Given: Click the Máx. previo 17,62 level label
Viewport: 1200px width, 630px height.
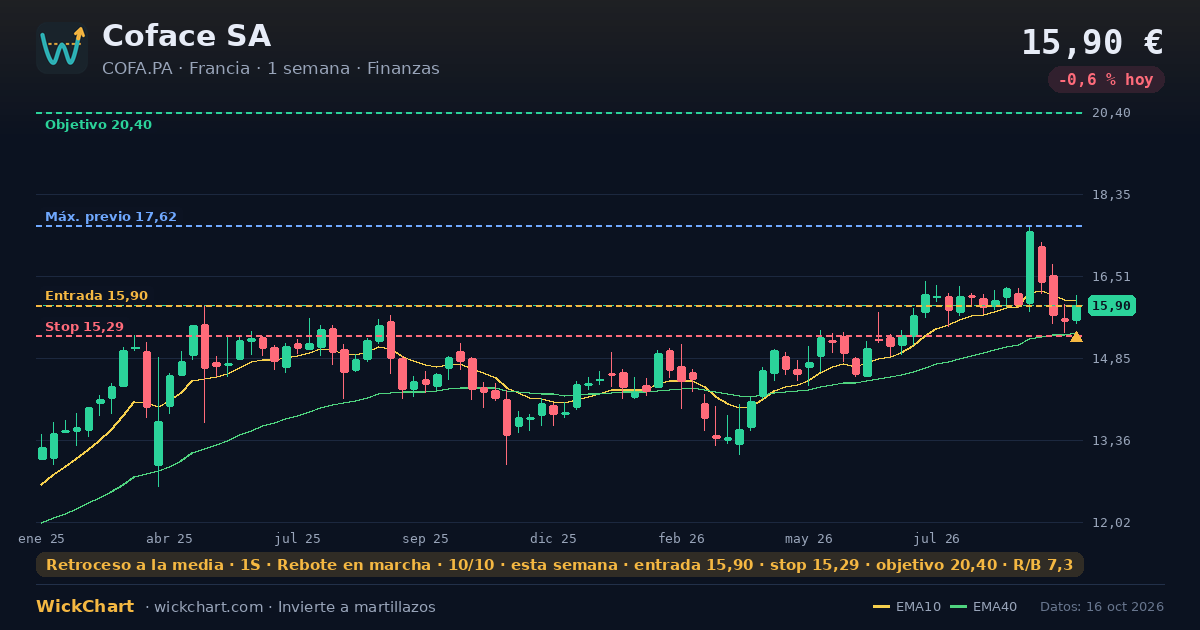Looking at the screenshot, I should click(111, 217).
